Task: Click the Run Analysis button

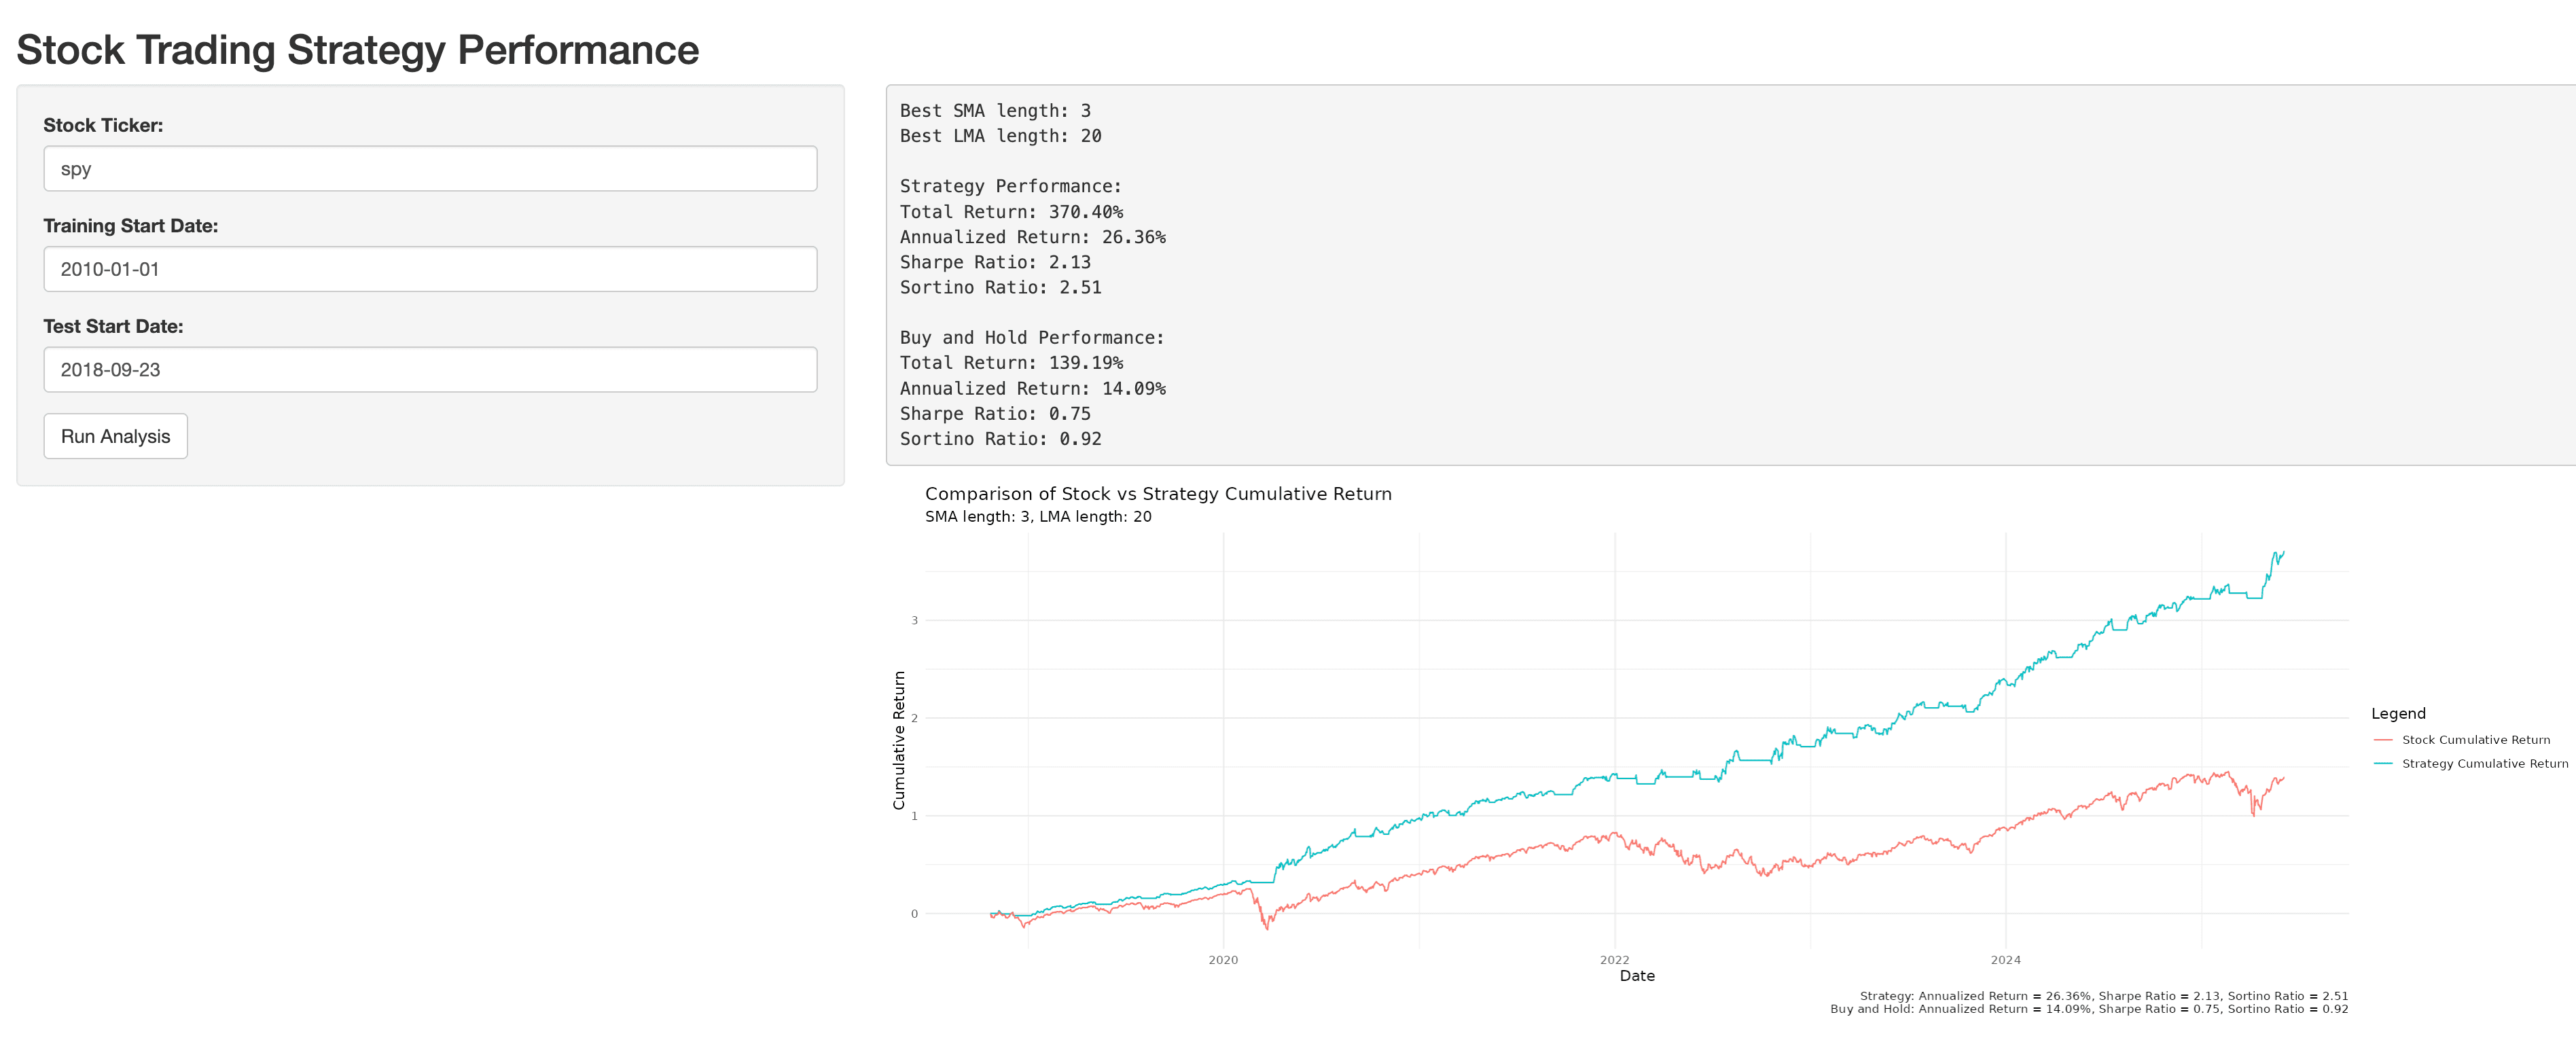Action: [x=116, y=436]
